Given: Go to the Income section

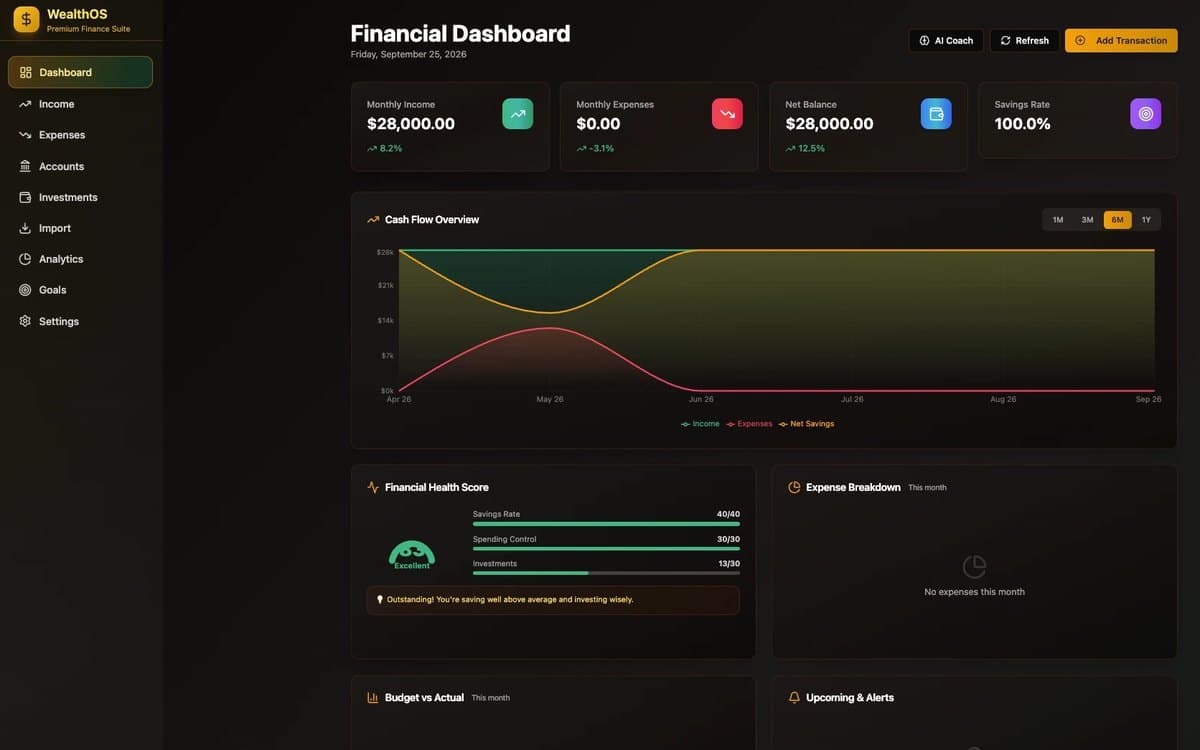Looking at the screenshot, I should (80, 104).
